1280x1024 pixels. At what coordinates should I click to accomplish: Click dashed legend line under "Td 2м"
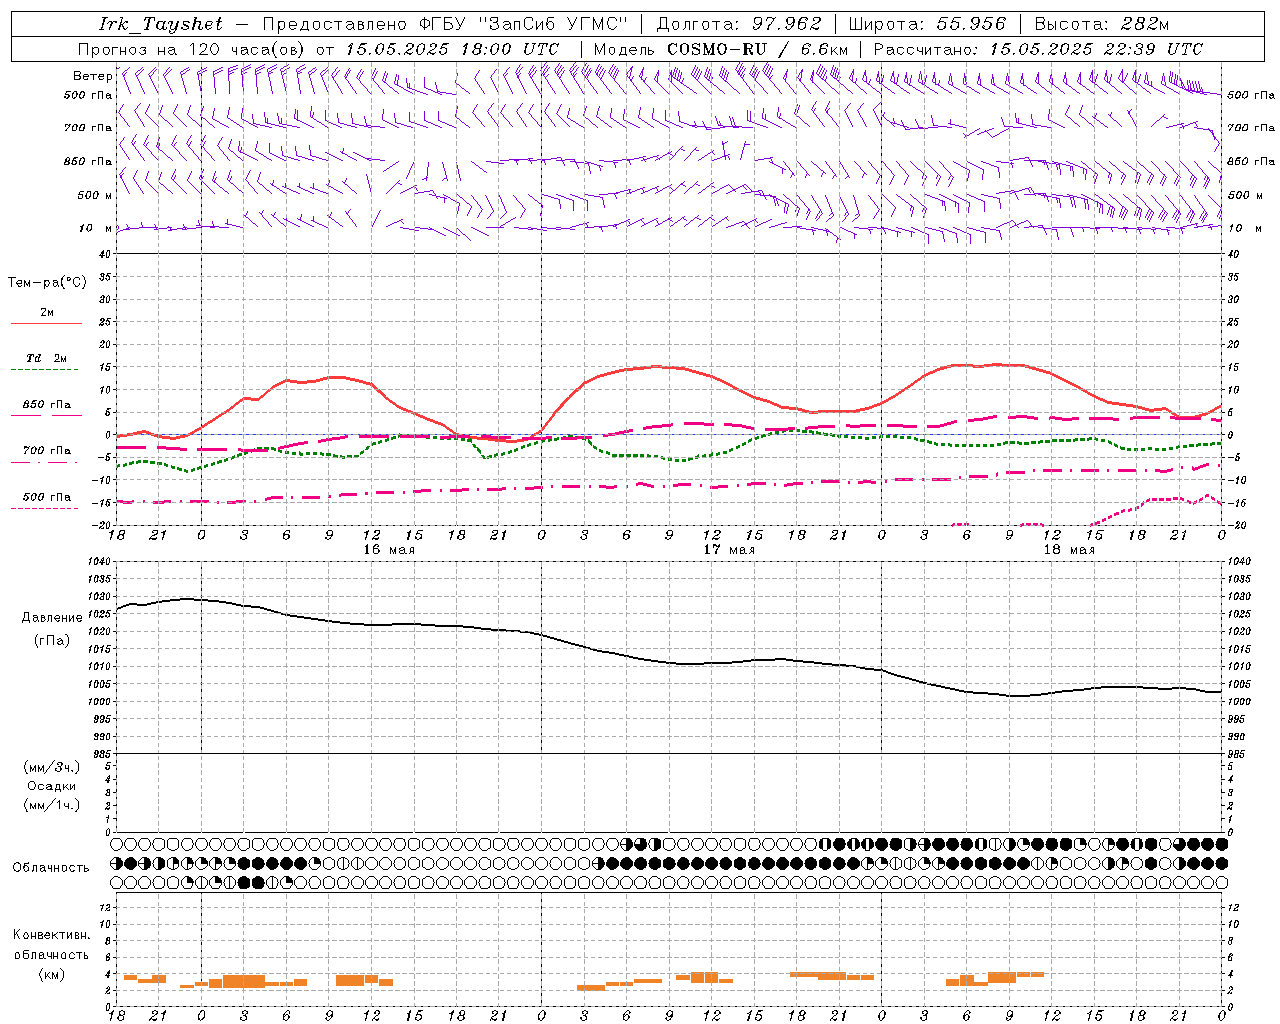(46, 370)
